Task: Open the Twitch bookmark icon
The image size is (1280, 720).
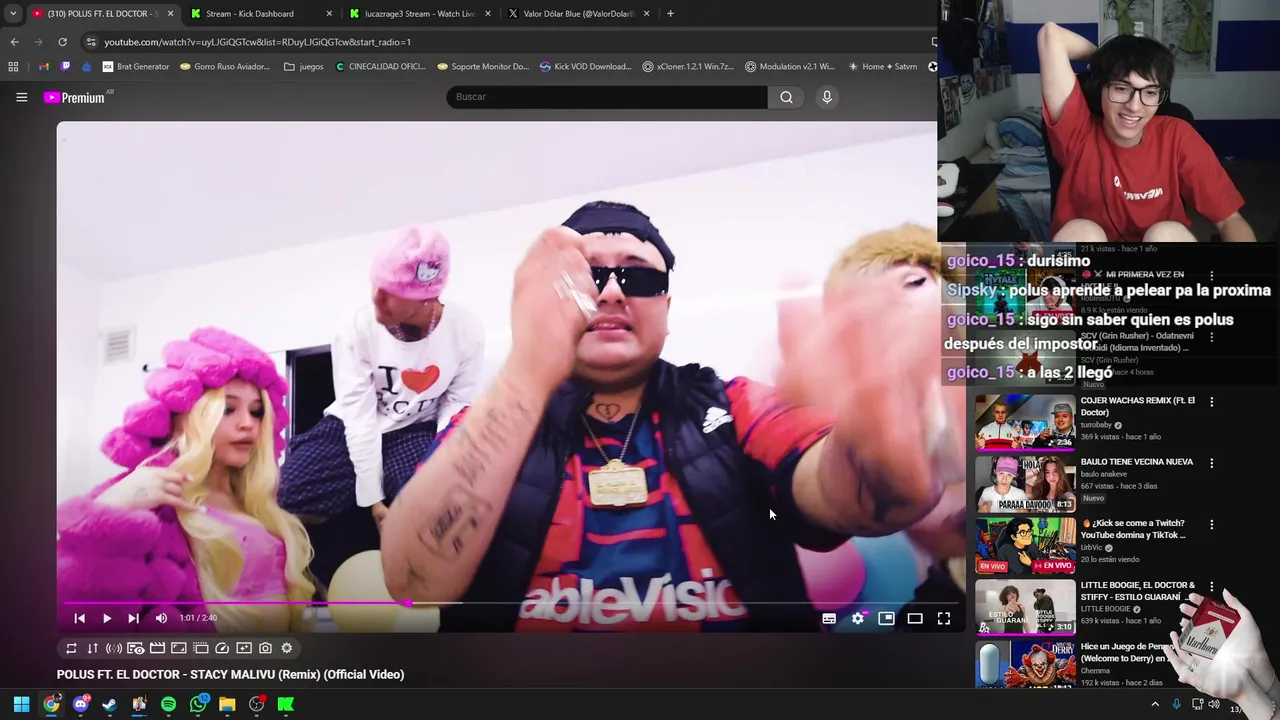Action: (x=66, y=67)
